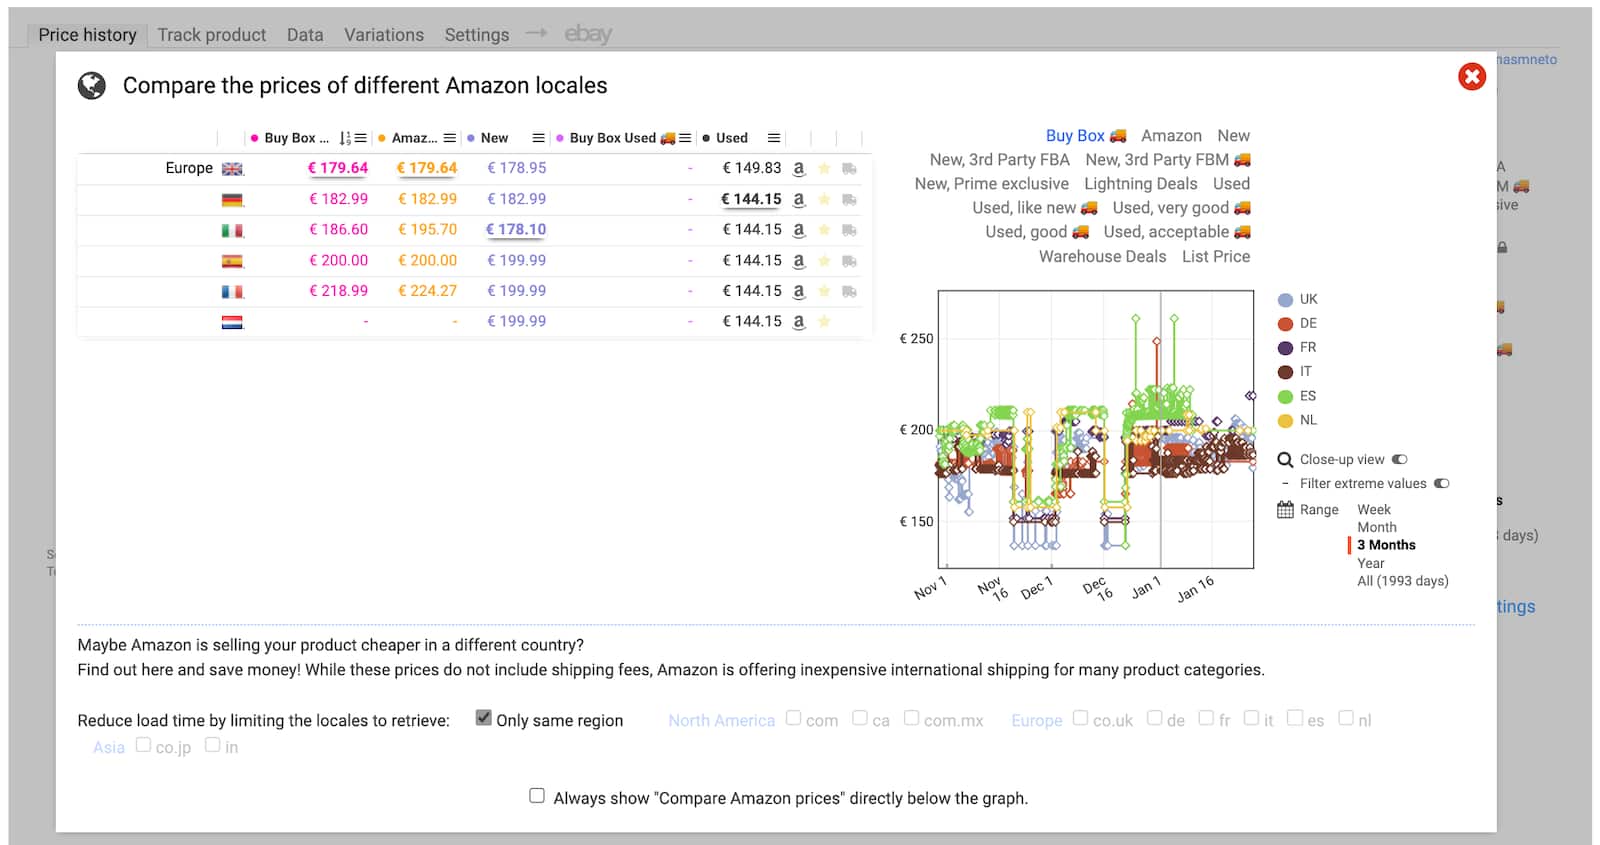Open the Amazon column header menu
This screenshot has width=1600, height=845.
pos(450,138)
